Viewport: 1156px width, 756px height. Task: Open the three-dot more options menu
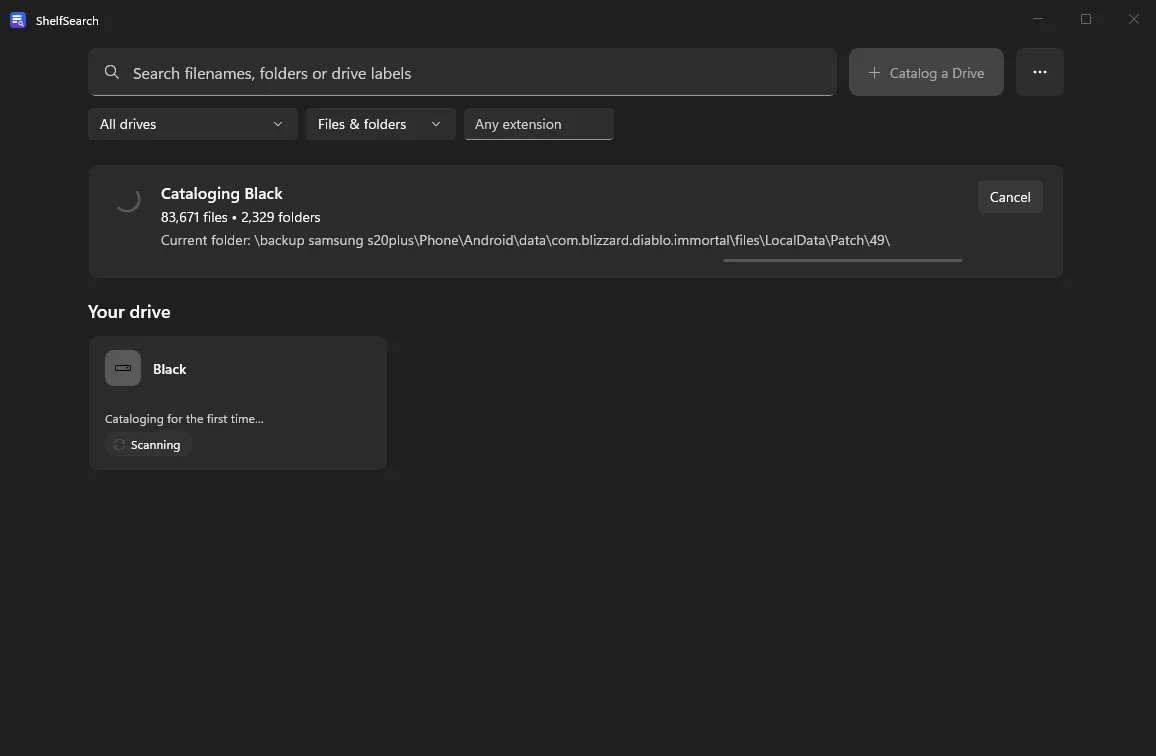pyautogui.click(x=1040, y=72)
